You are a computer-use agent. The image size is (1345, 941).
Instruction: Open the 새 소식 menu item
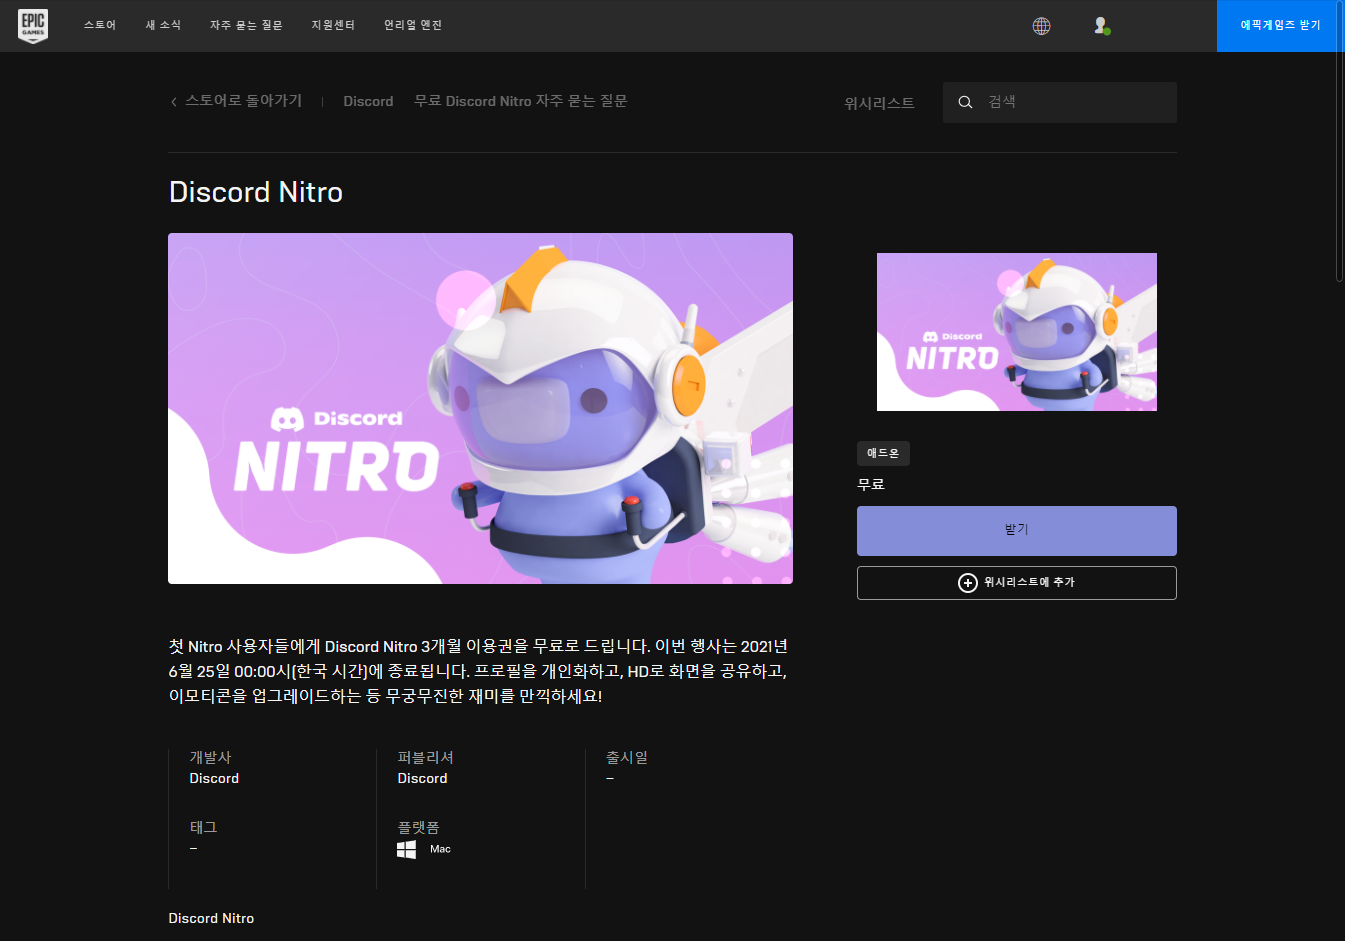163,25
